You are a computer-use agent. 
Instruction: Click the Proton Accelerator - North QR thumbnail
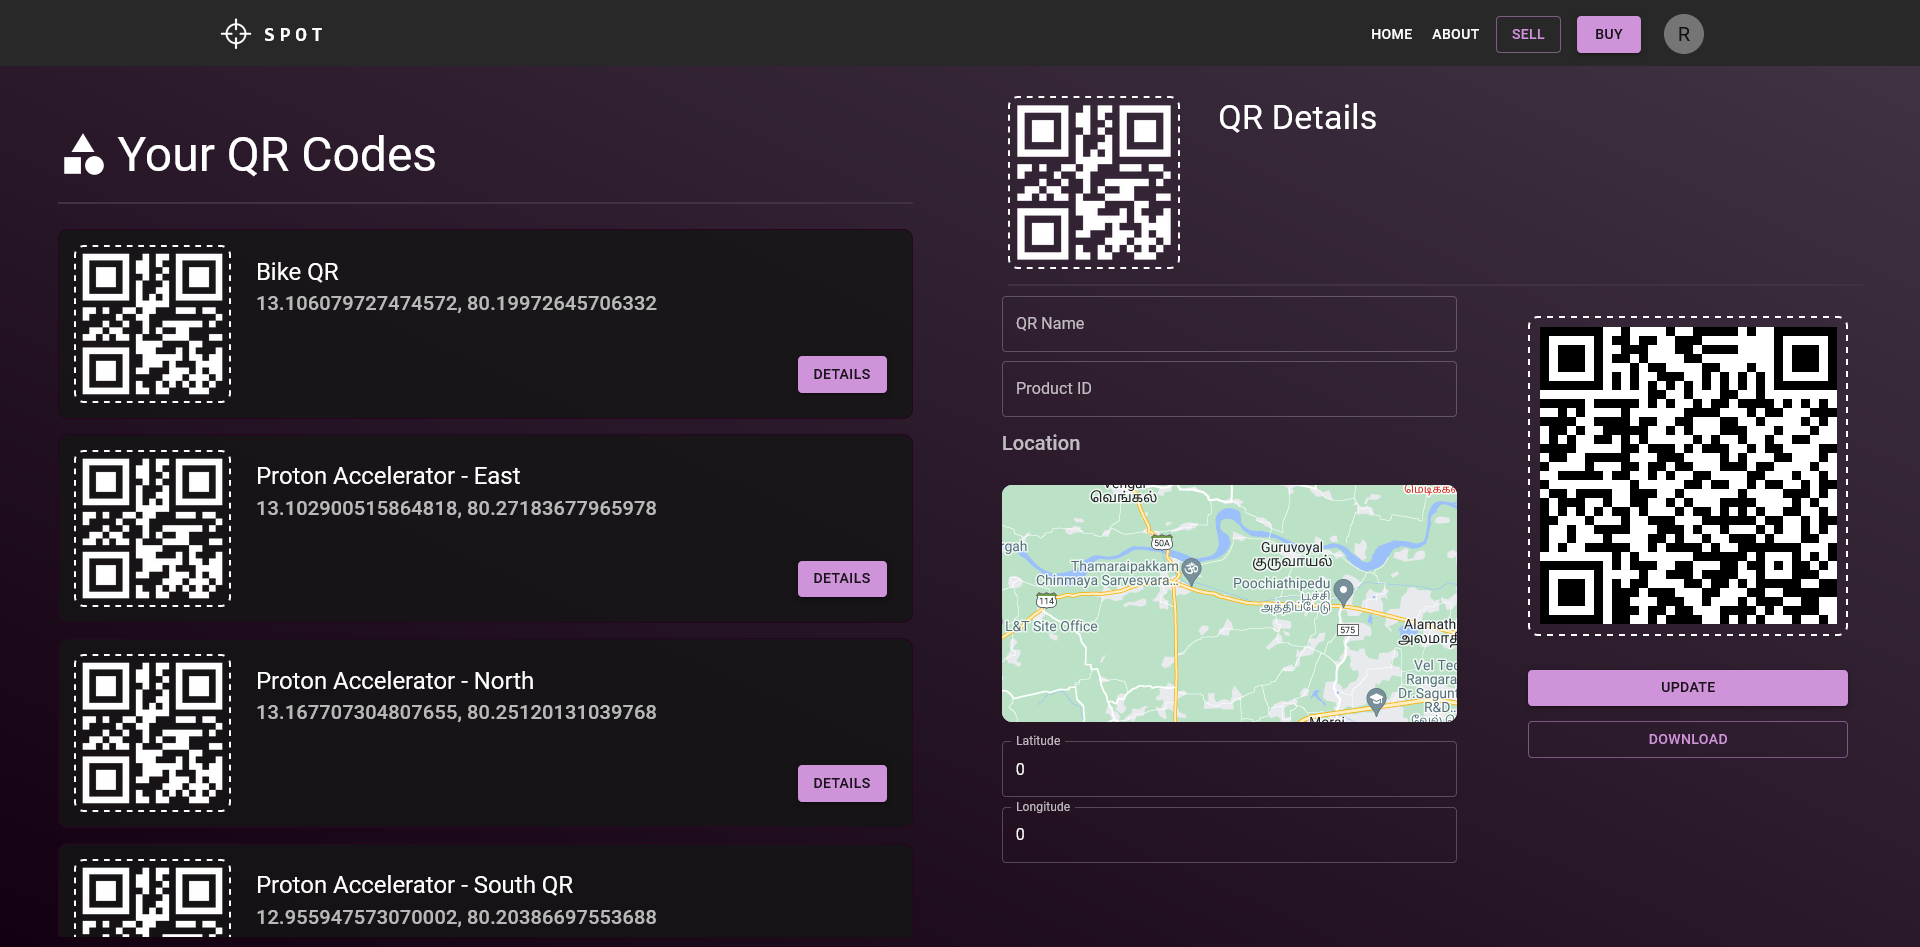click(x=153, y=733)
